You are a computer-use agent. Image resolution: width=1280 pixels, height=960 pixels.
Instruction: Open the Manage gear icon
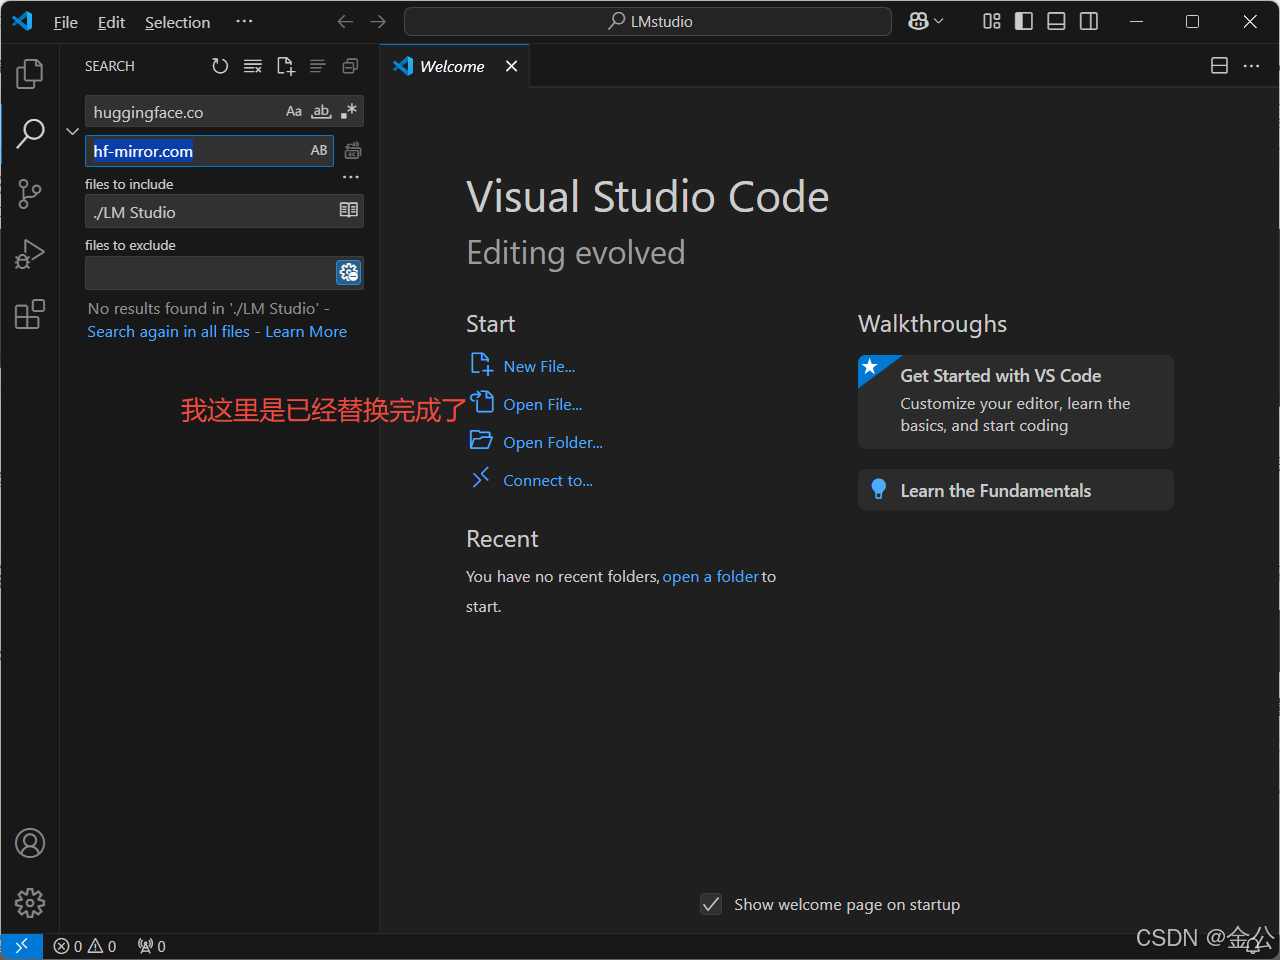tap(30, 903)
